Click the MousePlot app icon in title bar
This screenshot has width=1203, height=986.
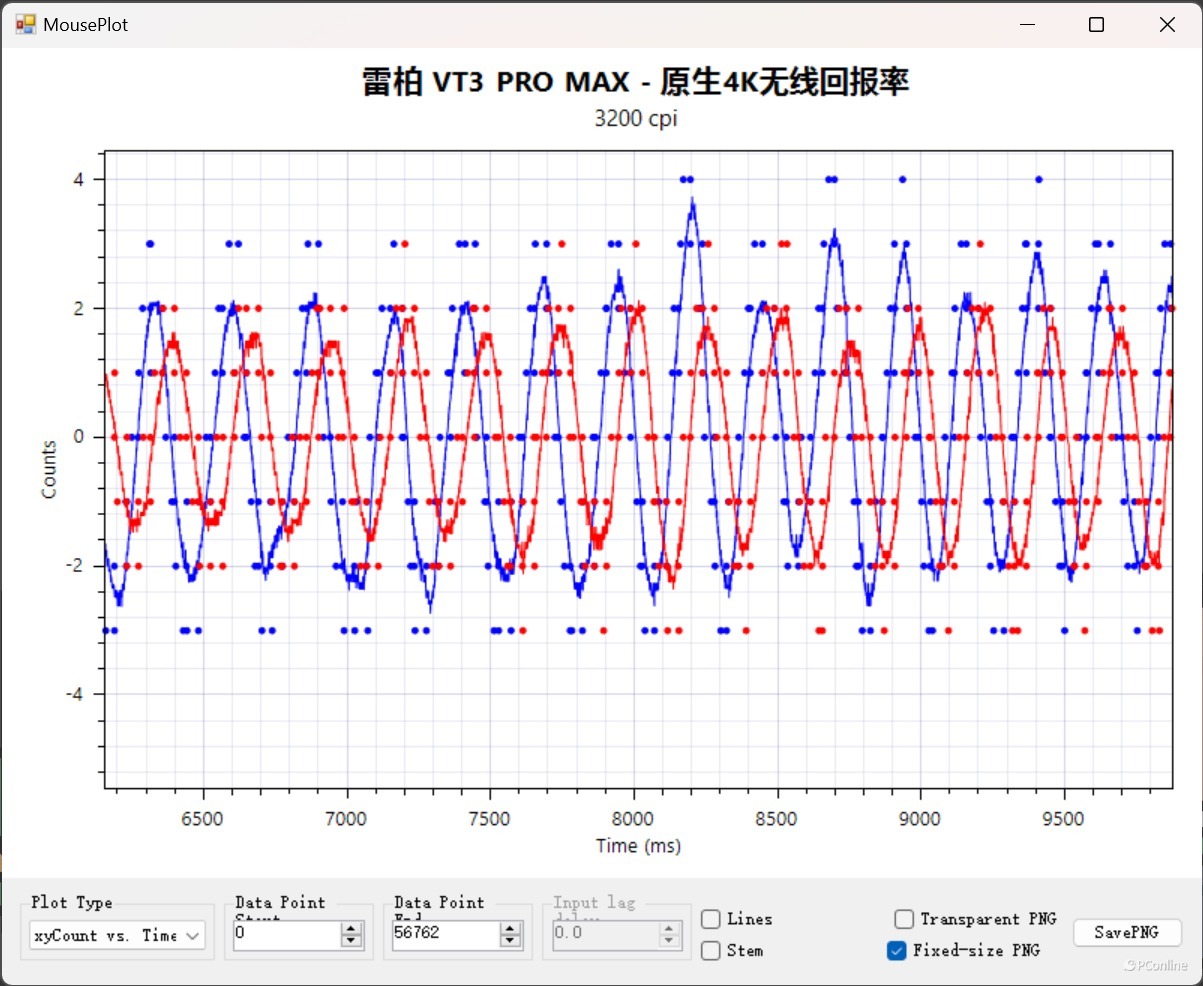coord(25,24)
